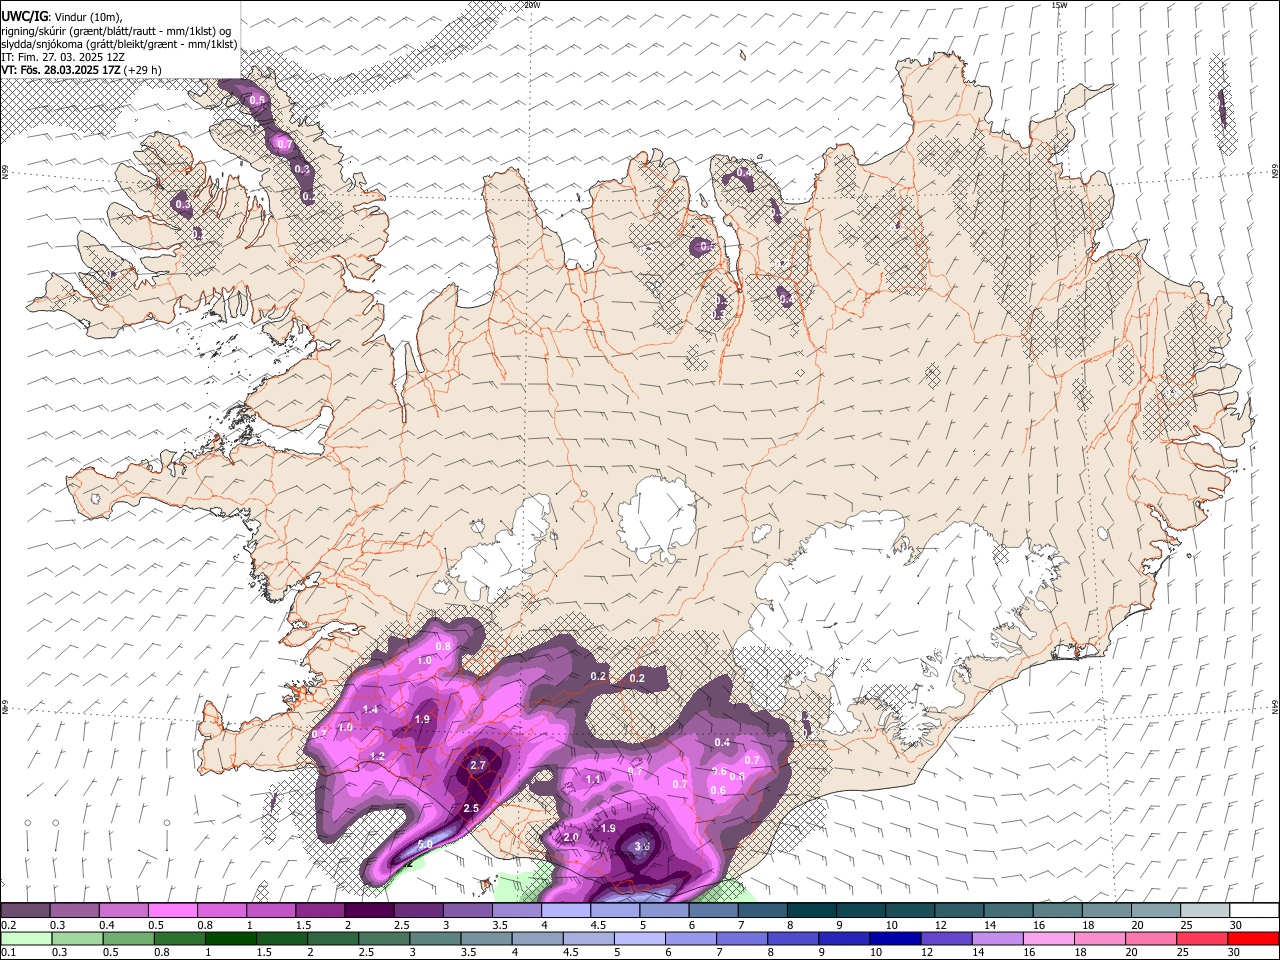Click the '1.1' precipitation value on the map
The width and height of the screenshot is (1280, 960).
coord(593,779)
